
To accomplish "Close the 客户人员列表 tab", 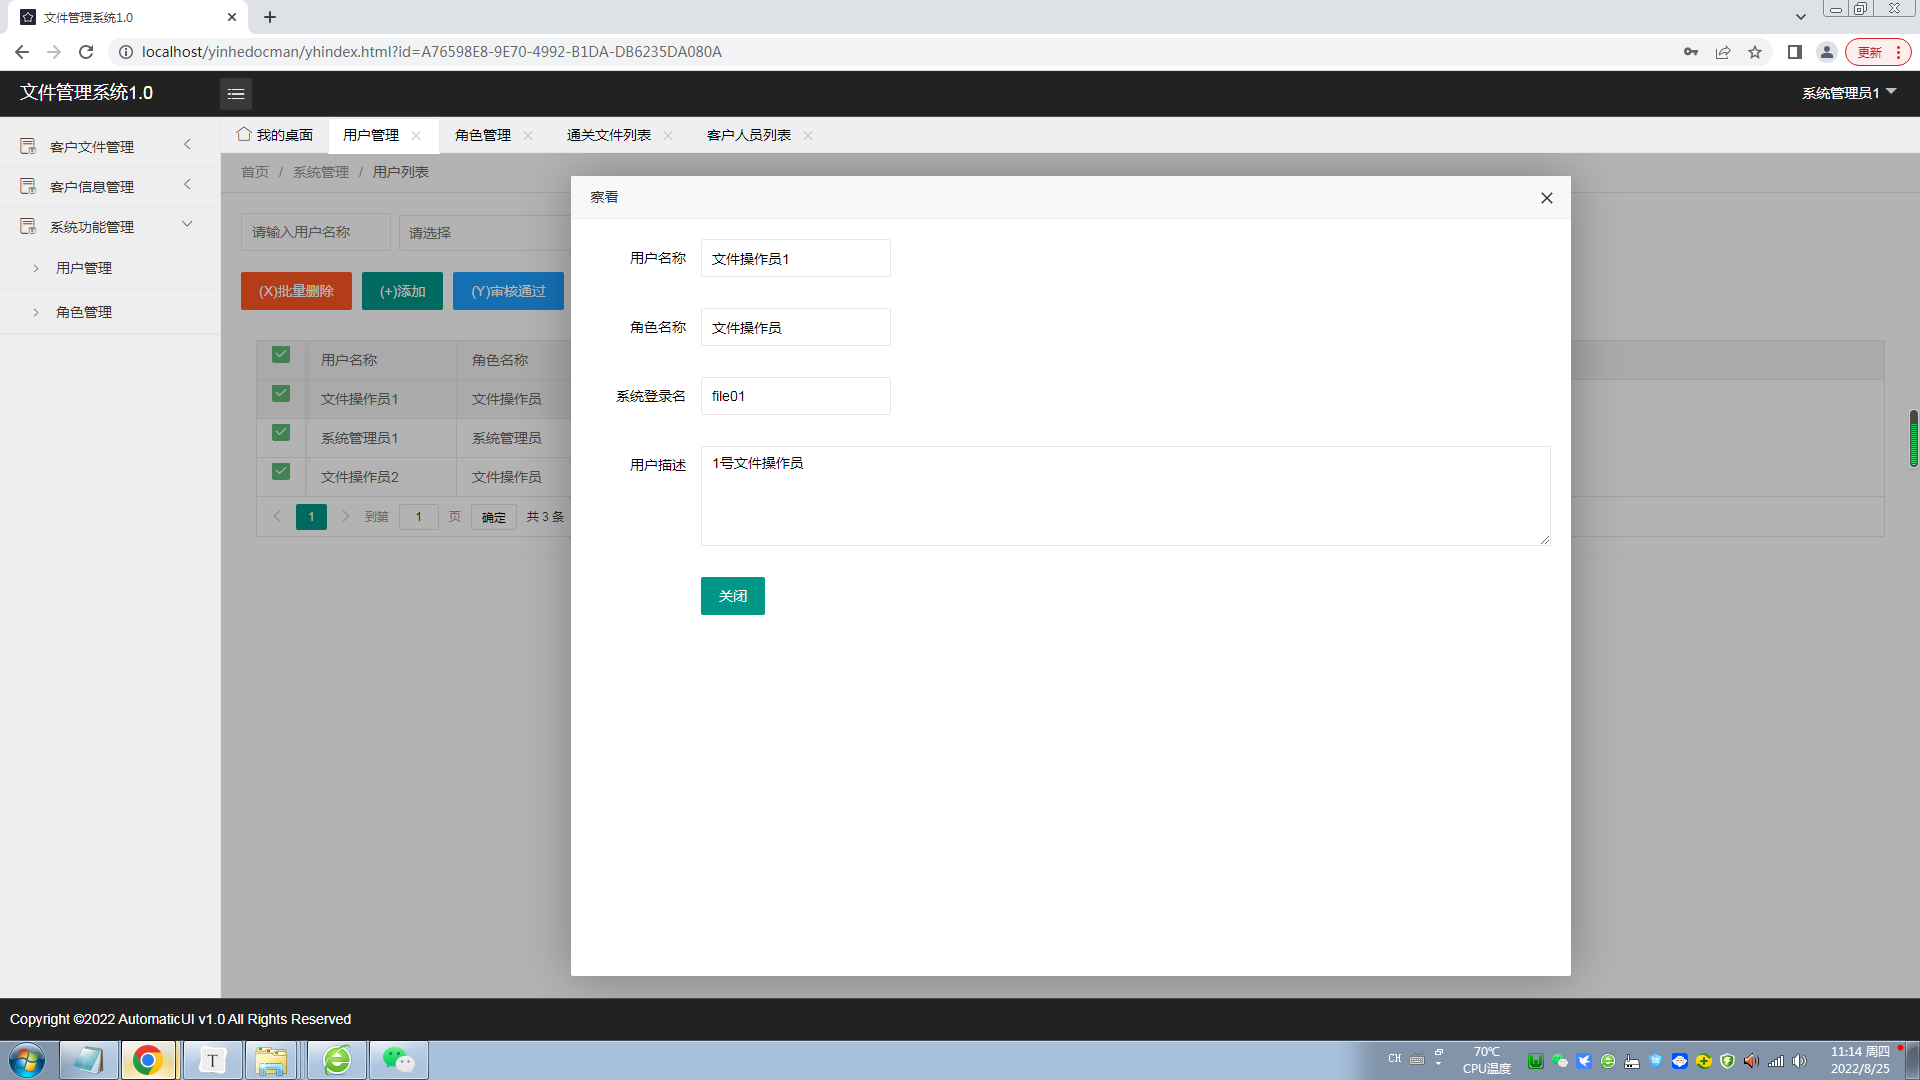I will pos(808,135).
